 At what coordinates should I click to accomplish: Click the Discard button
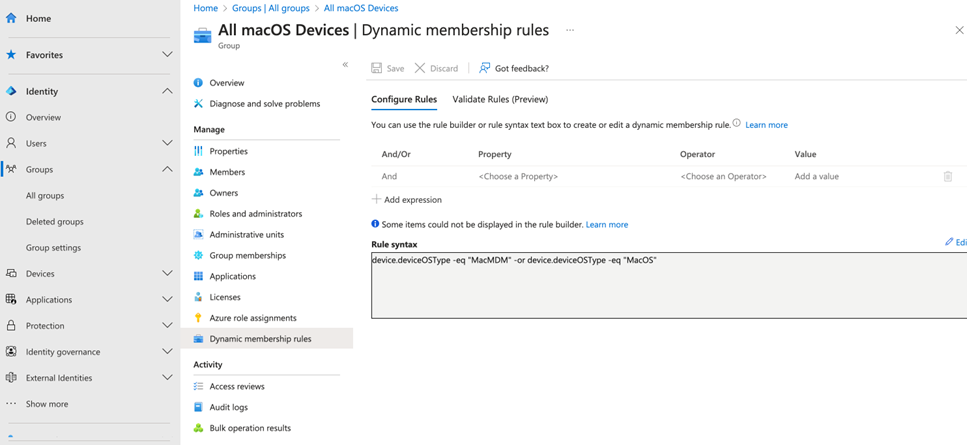click(x=436, y=68)
